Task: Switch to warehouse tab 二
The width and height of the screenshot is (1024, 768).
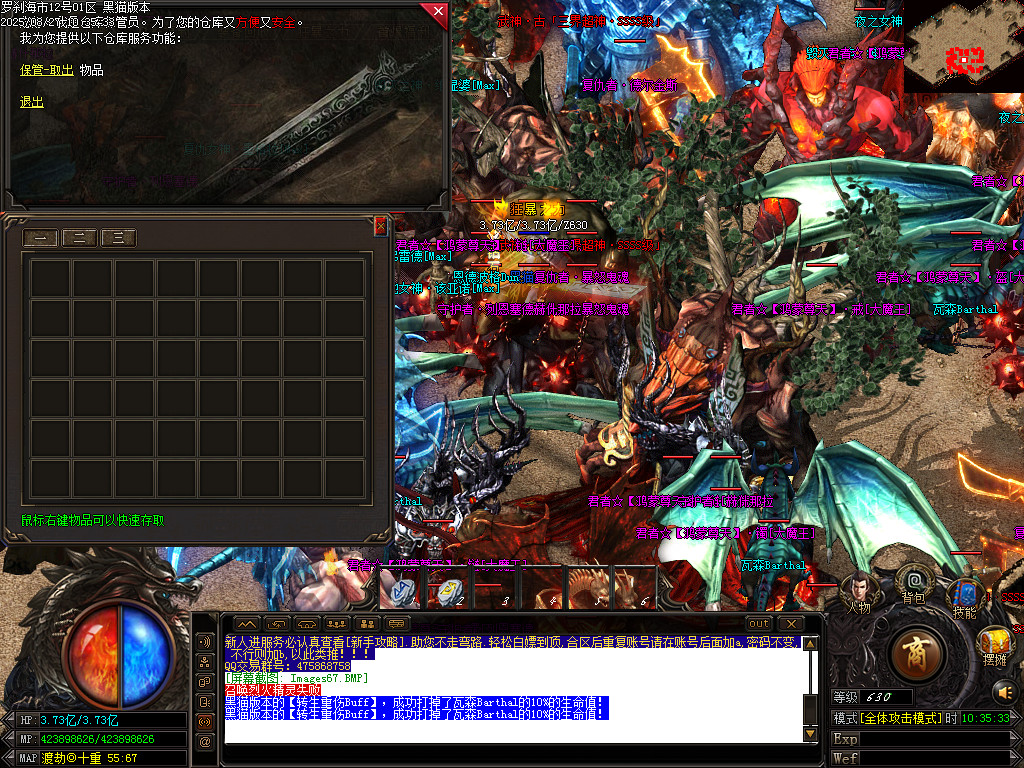Action: (79, 238)
